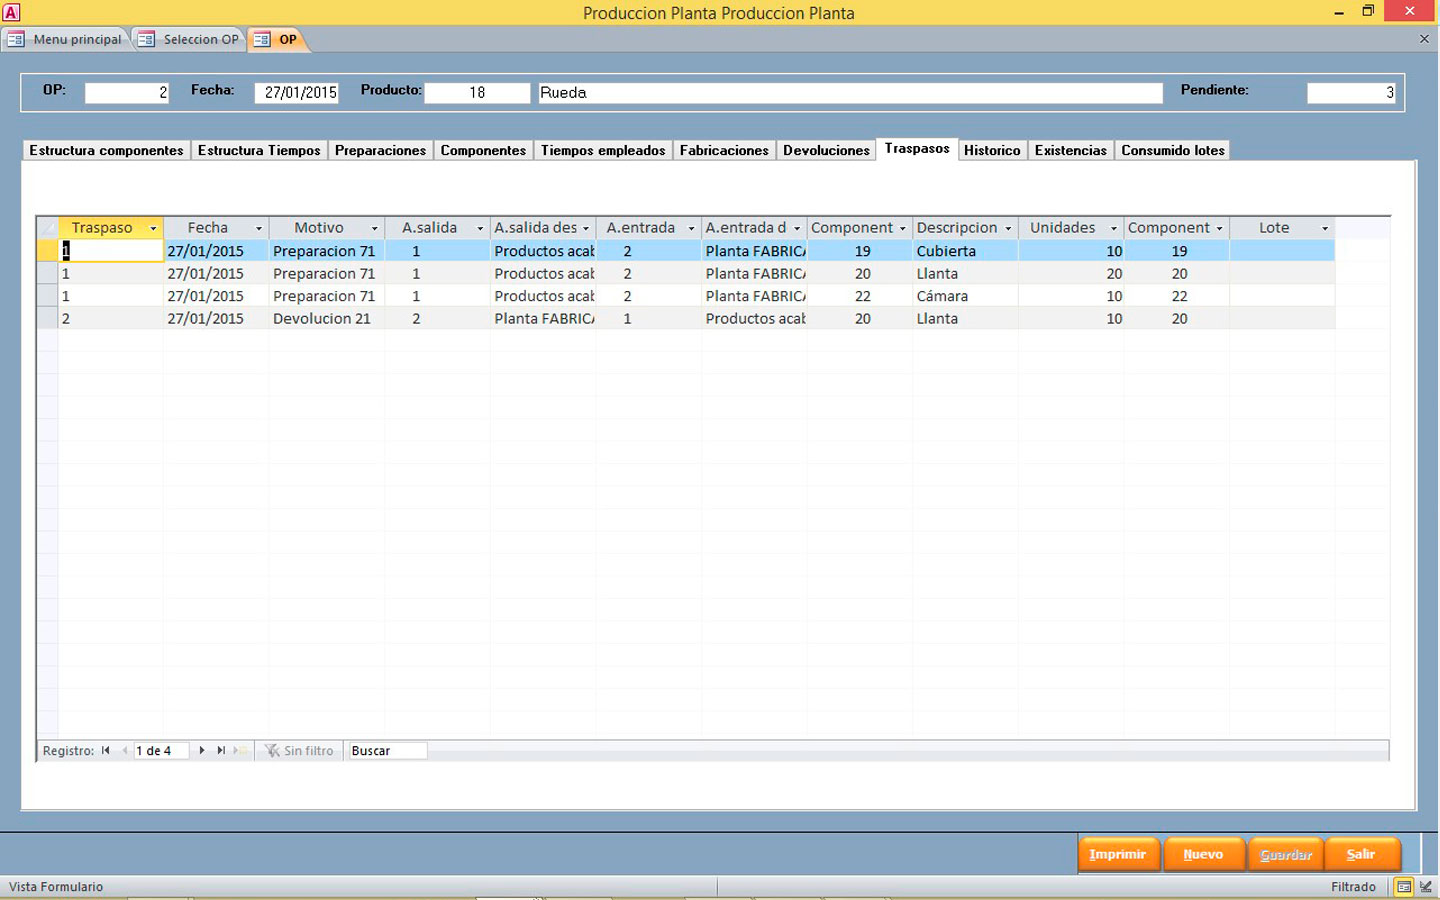This screenshot has height=900, width=1440.
Task: Switch to Design View status bar icon
Action: [1426, 887]
